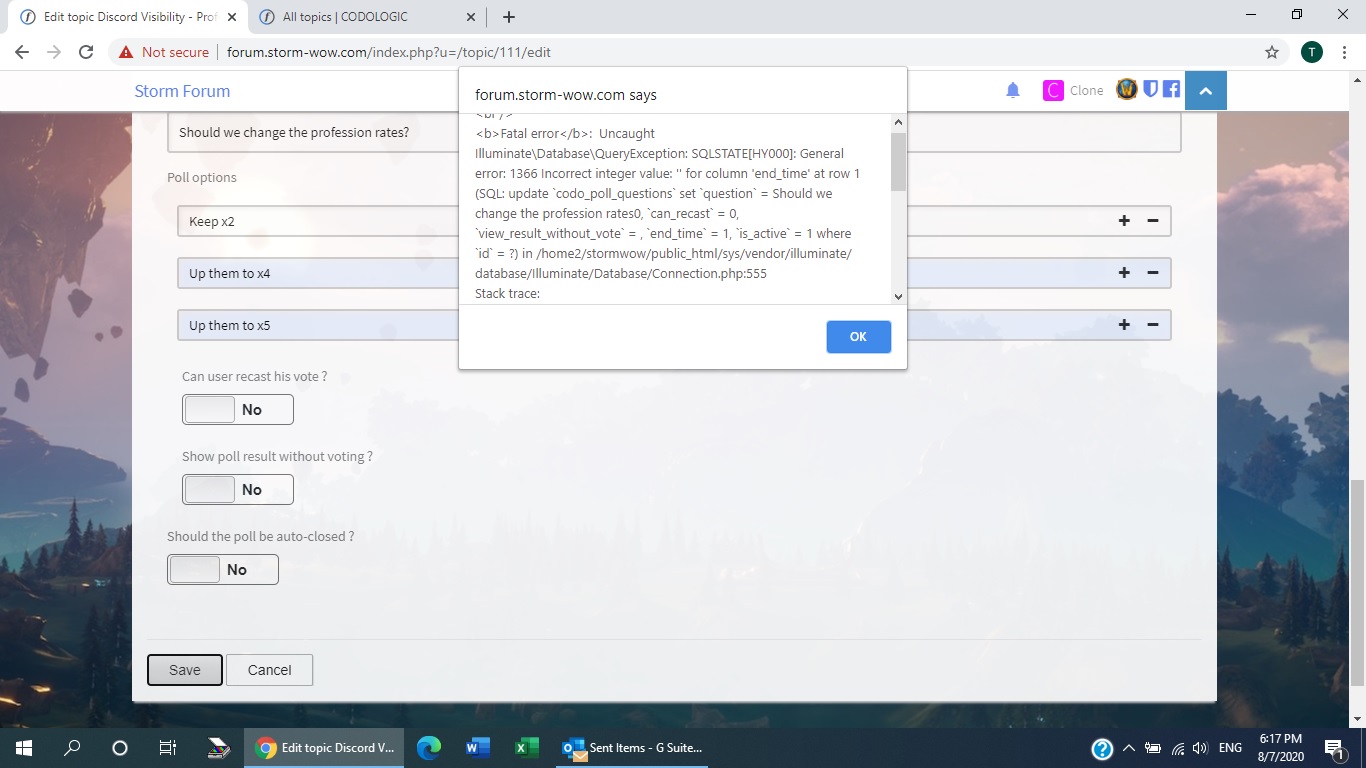Image resolution: width=1366 pixels, height=768 pixels.
Task: Toggle 'Should the poll be auto-closed' switch
Action: (x=223, y=569)
